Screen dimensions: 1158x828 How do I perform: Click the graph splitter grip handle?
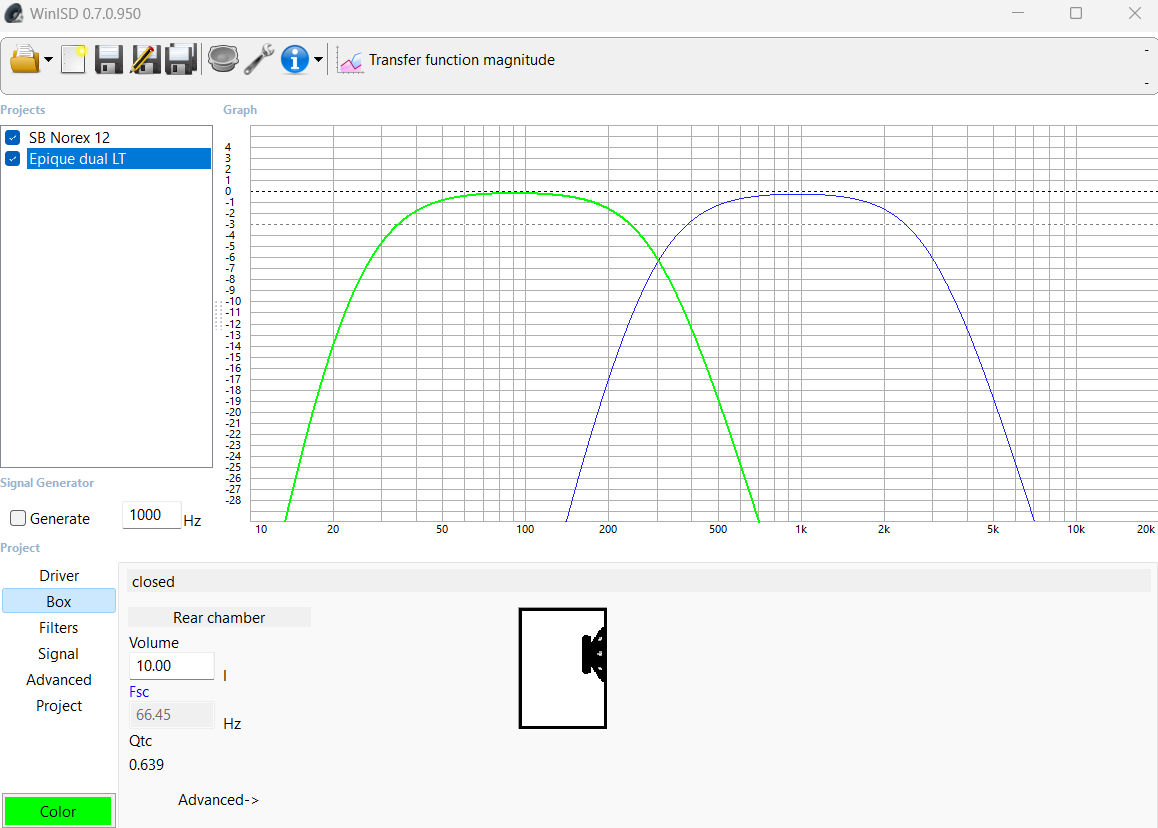(218, 315)
